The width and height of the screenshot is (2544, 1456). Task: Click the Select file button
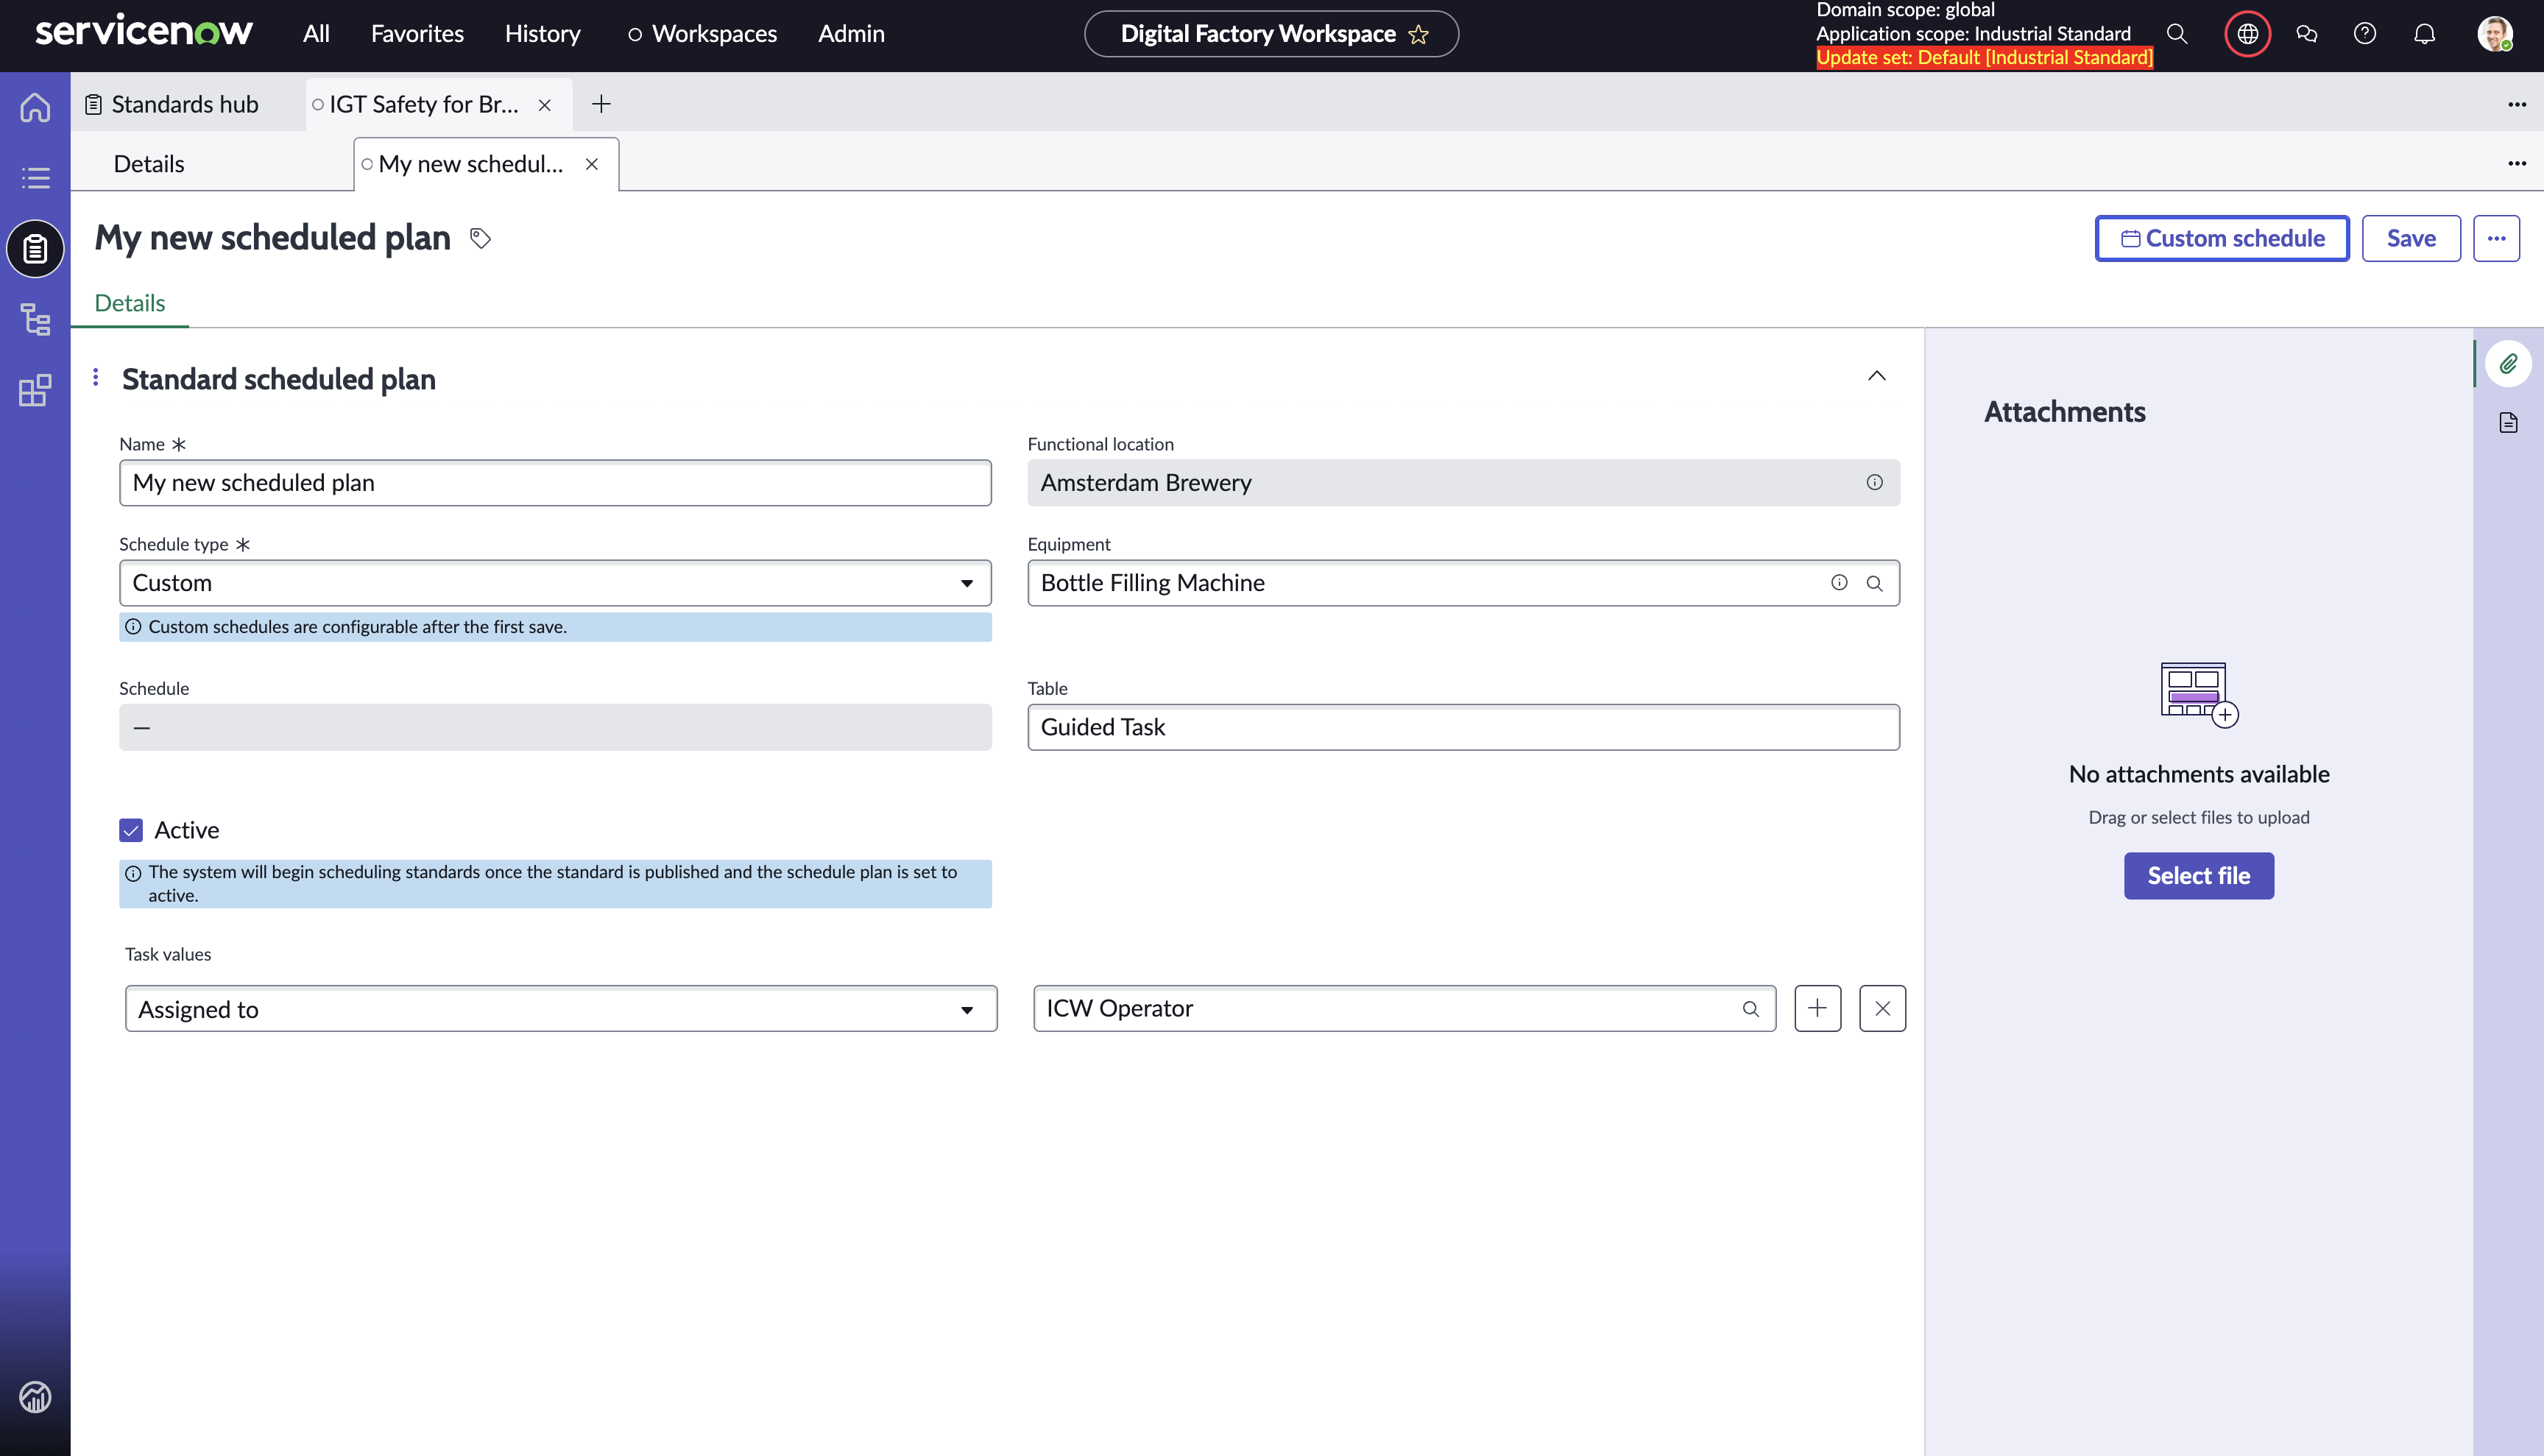point(2199,876)
